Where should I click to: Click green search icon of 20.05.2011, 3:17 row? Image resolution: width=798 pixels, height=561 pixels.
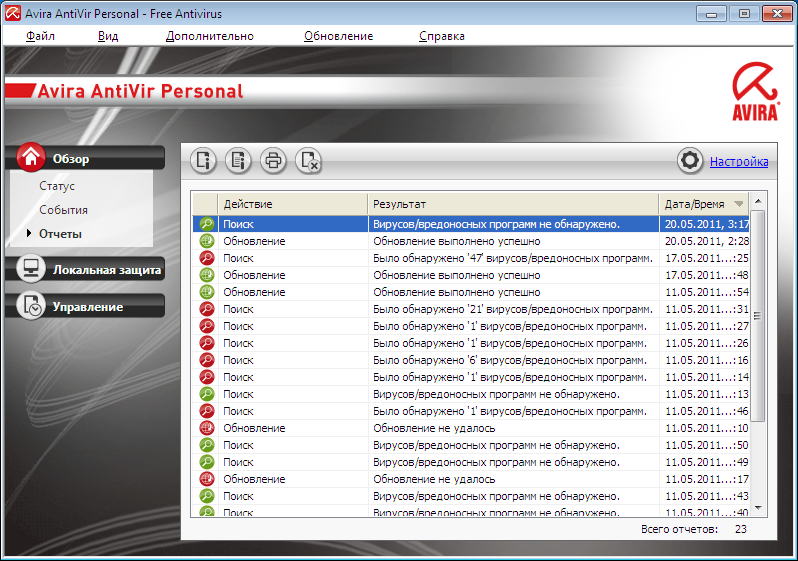coord(207,224)
